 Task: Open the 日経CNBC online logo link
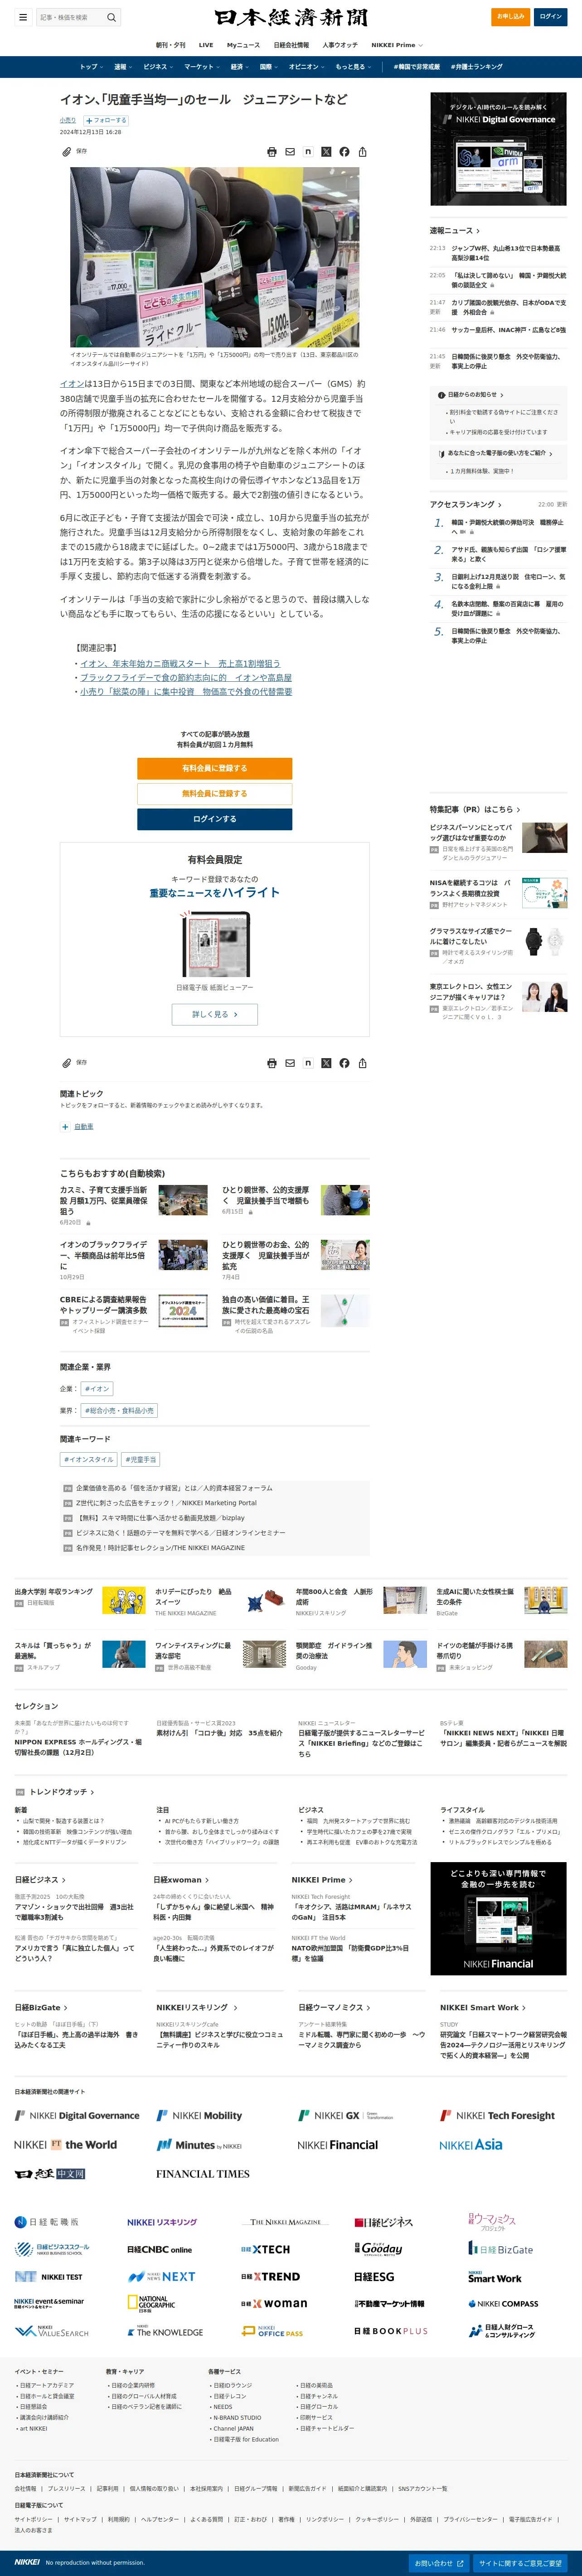point(159,2249)
